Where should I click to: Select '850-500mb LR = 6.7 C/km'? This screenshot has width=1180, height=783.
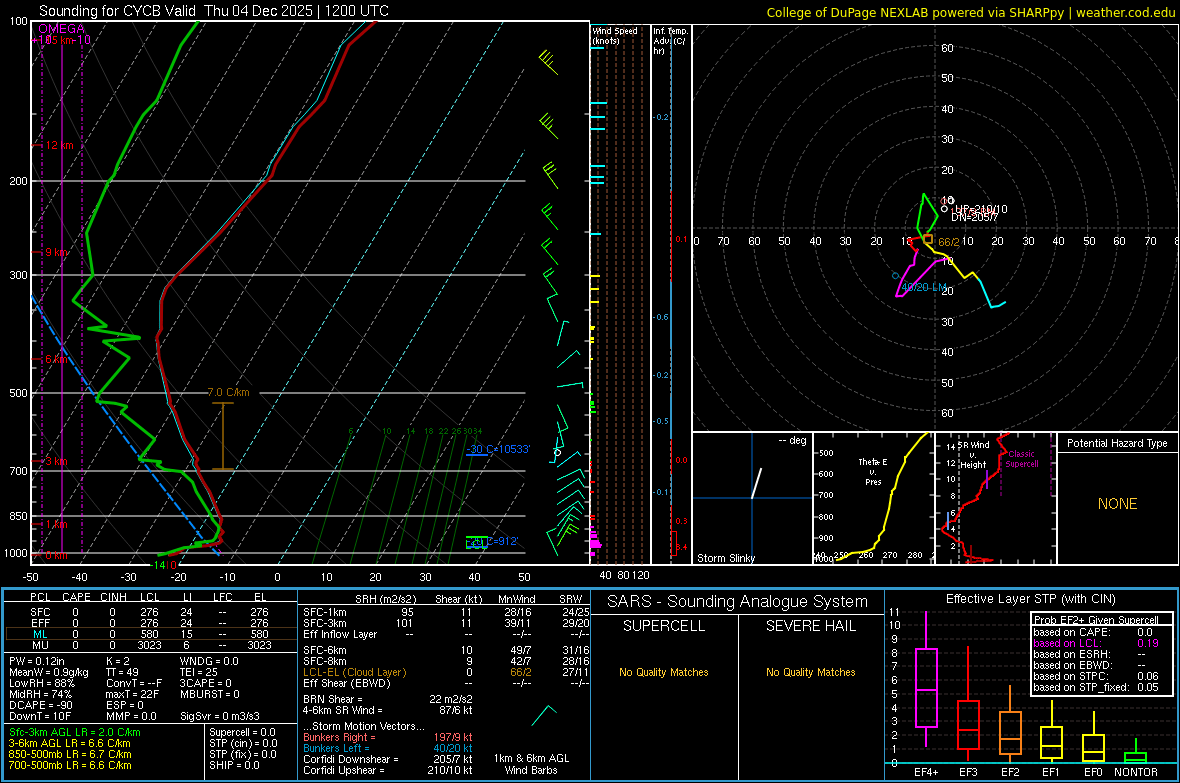click(x=70, y=754)
